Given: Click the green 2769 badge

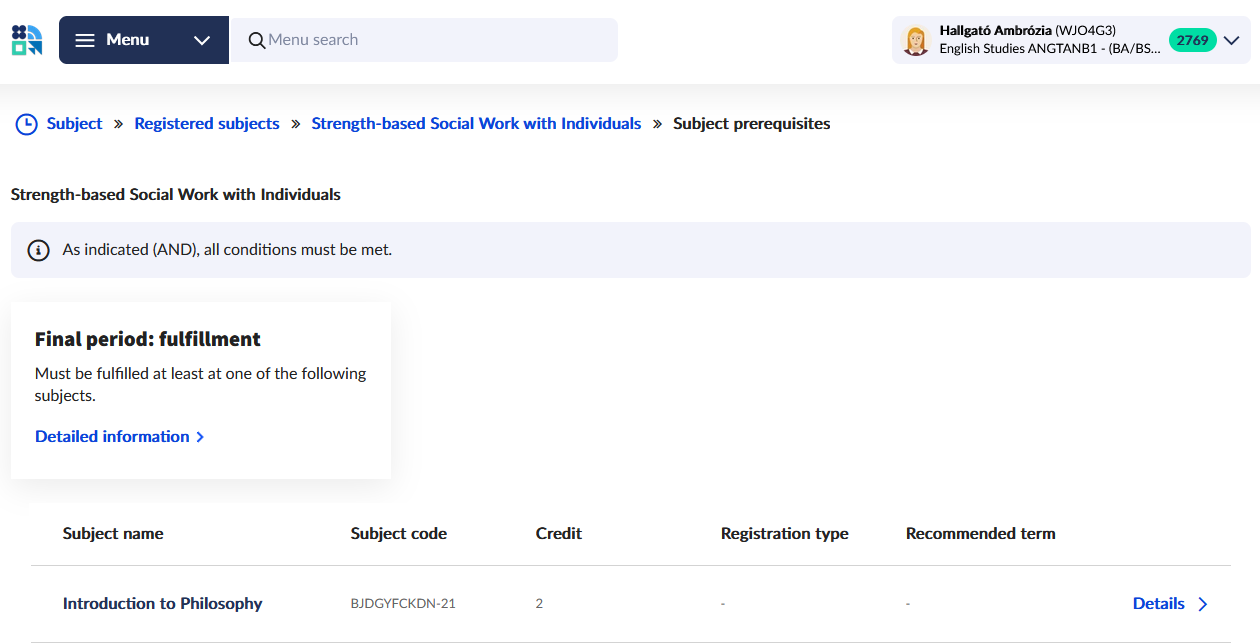Looking at the screenshot, I should [1192, 40].
